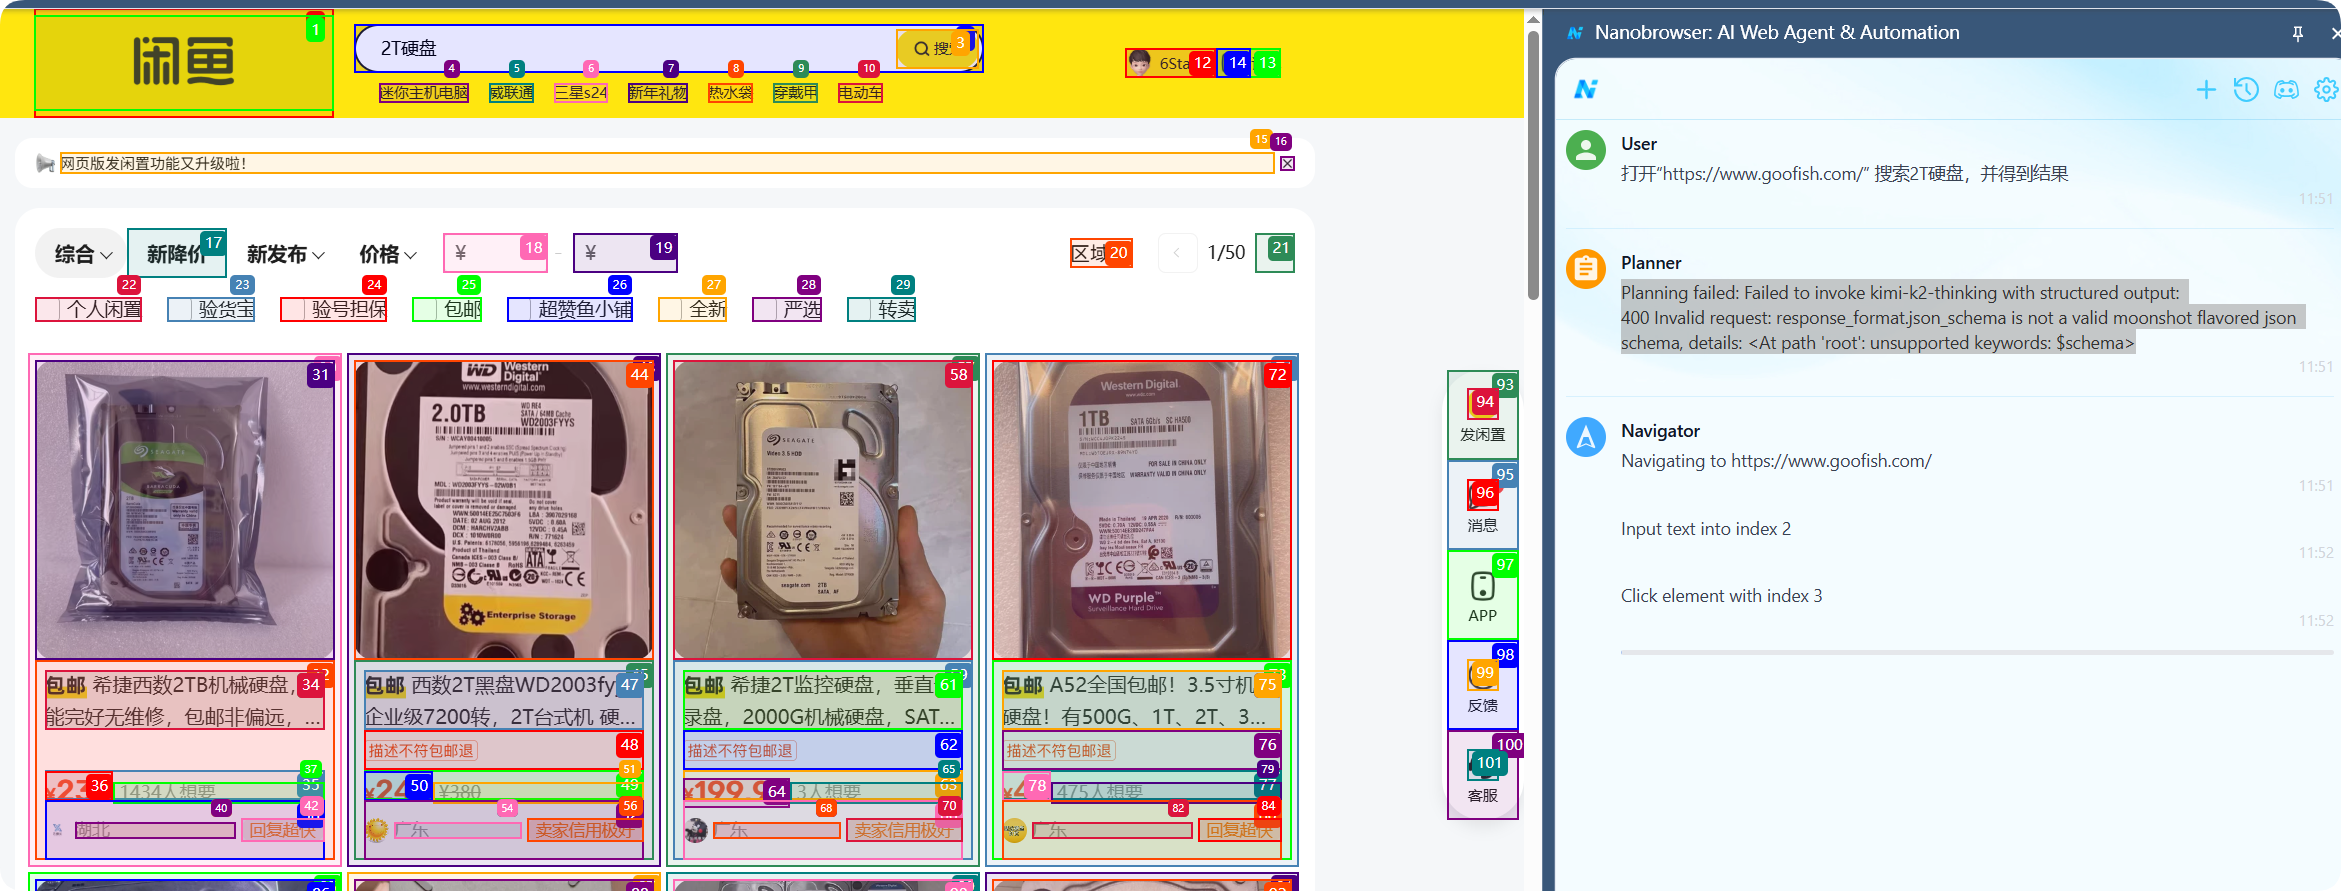The image size is (2341, 891).
Task: Click the A52全国包邮 listing title
Action: pyautogui.click(x=1141, y=700)
